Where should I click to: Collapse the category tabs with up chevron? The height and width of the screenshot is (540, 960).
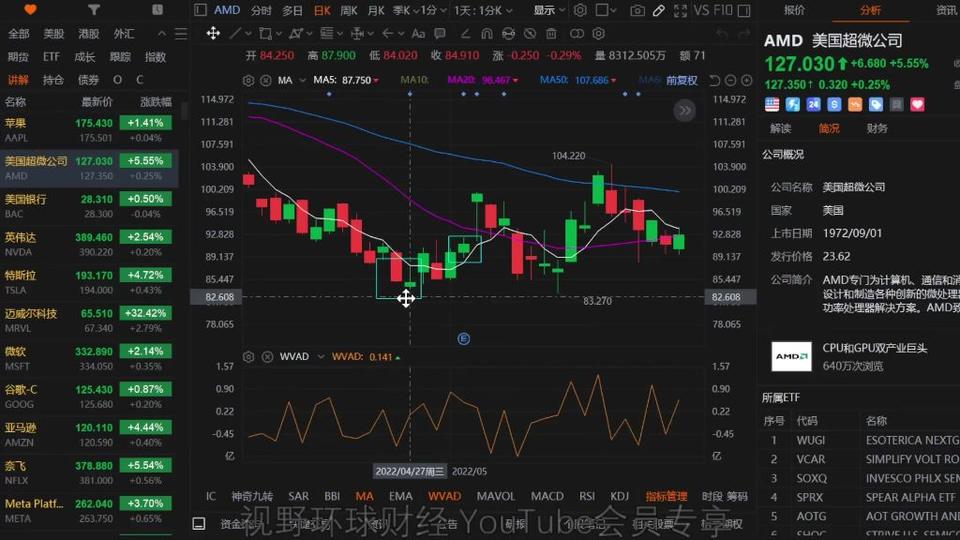coord(162,34)
